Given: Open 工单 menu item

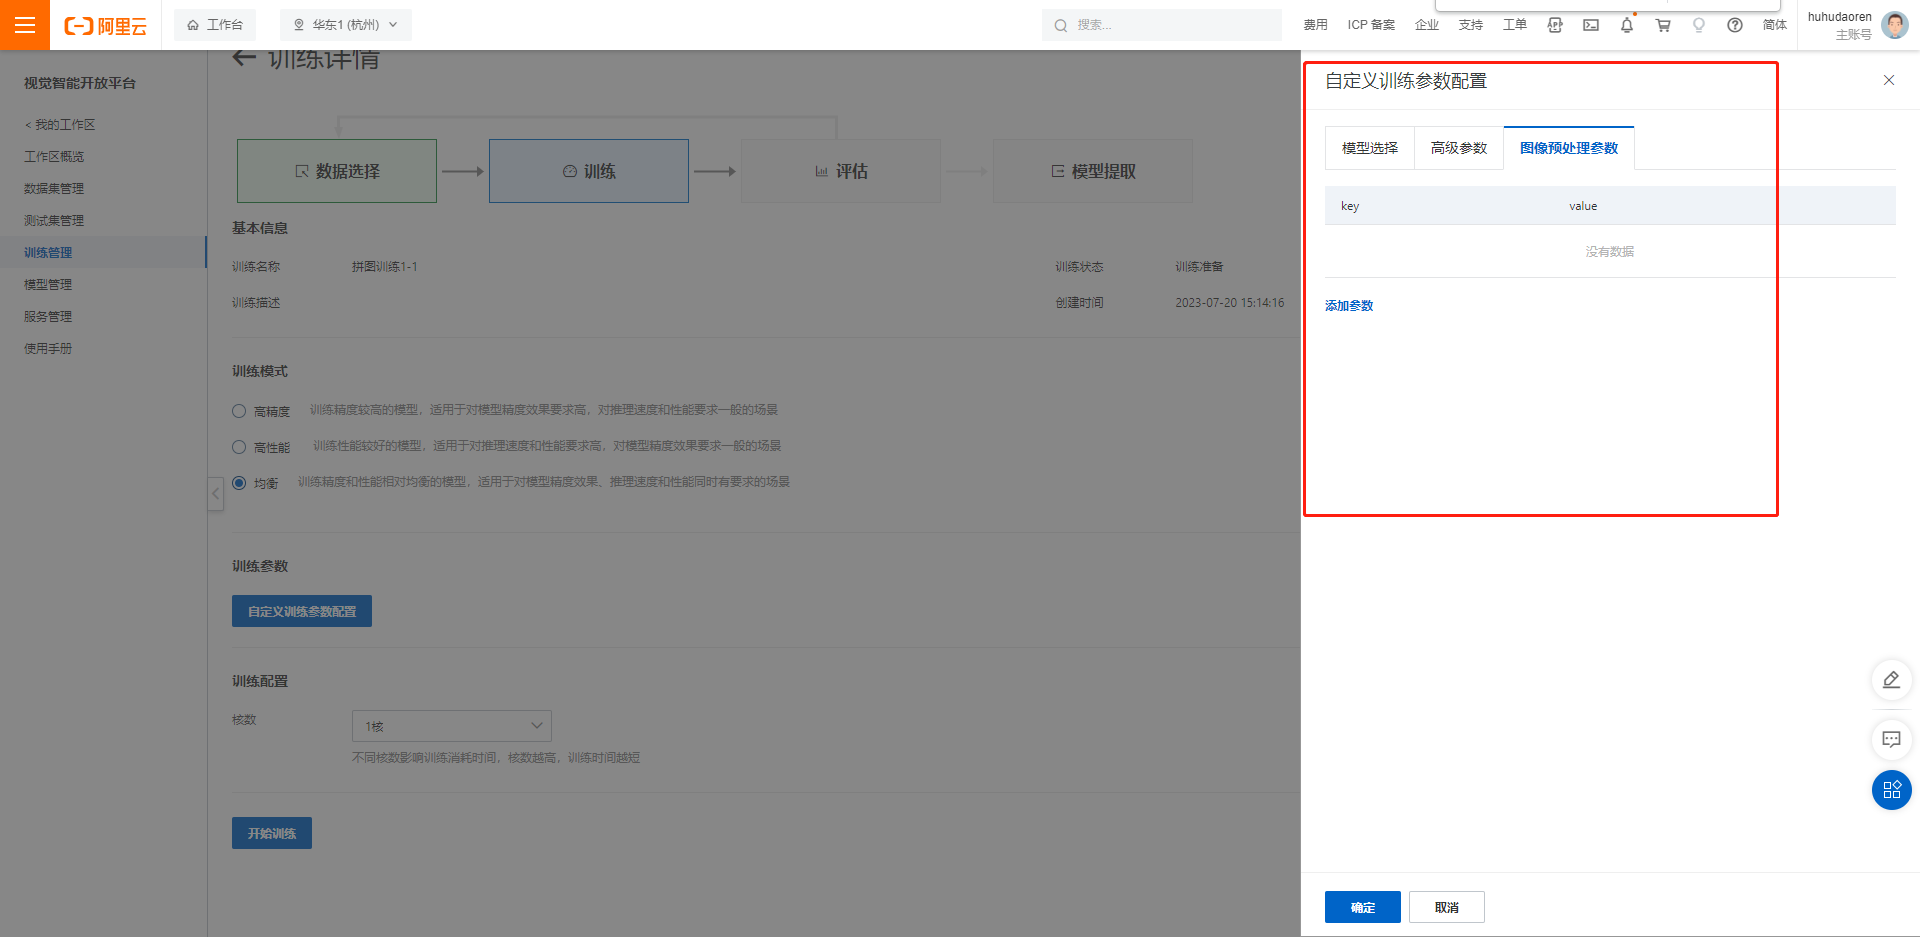Looking at the screenshot, I should click(x=1515, y=25).
